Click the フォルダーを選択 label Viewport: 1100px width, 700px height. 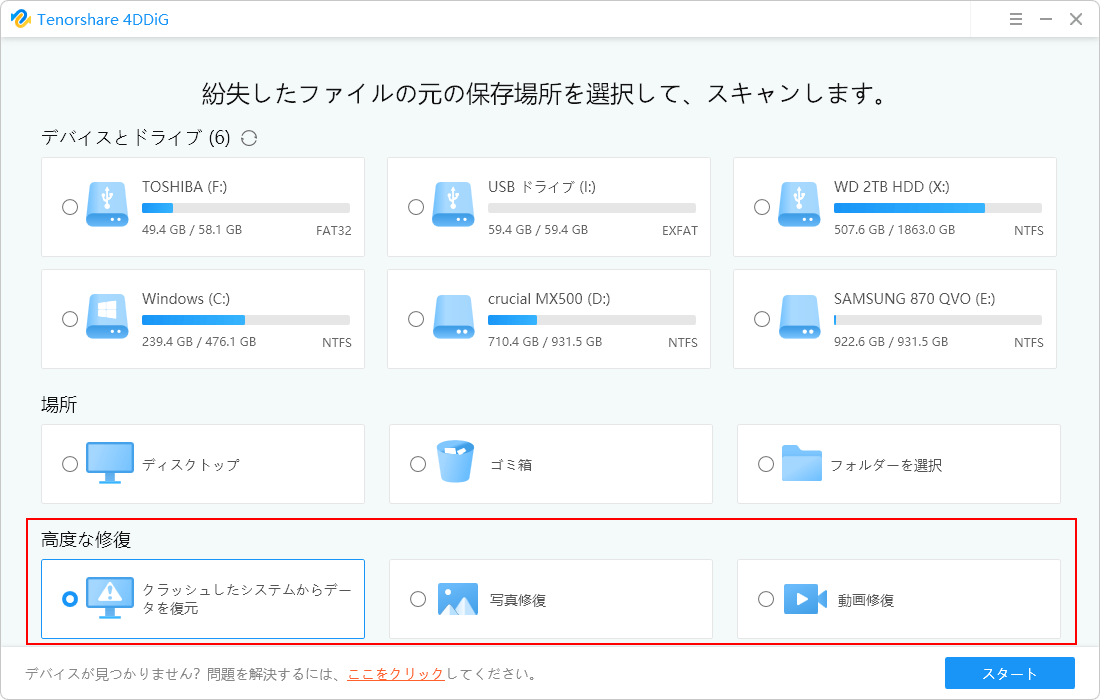pos(886,465)
